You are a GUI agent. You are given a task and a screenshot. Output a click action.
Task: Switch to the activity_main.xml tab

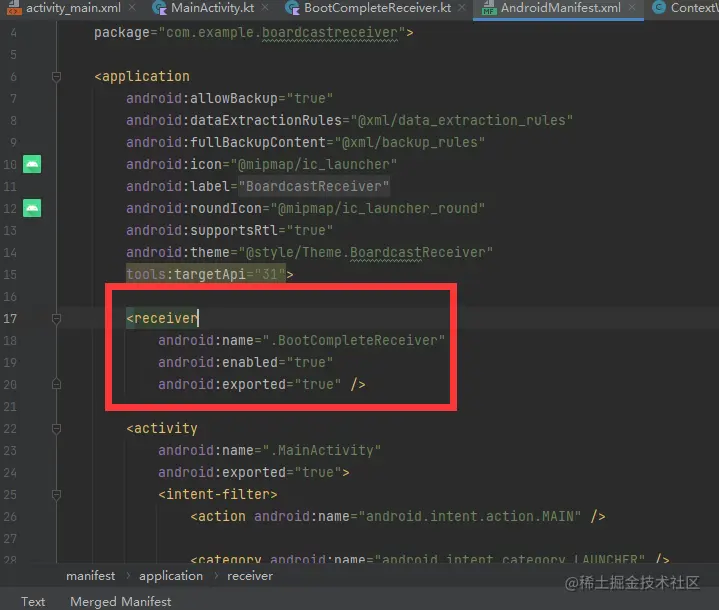(x=73, y=8)
